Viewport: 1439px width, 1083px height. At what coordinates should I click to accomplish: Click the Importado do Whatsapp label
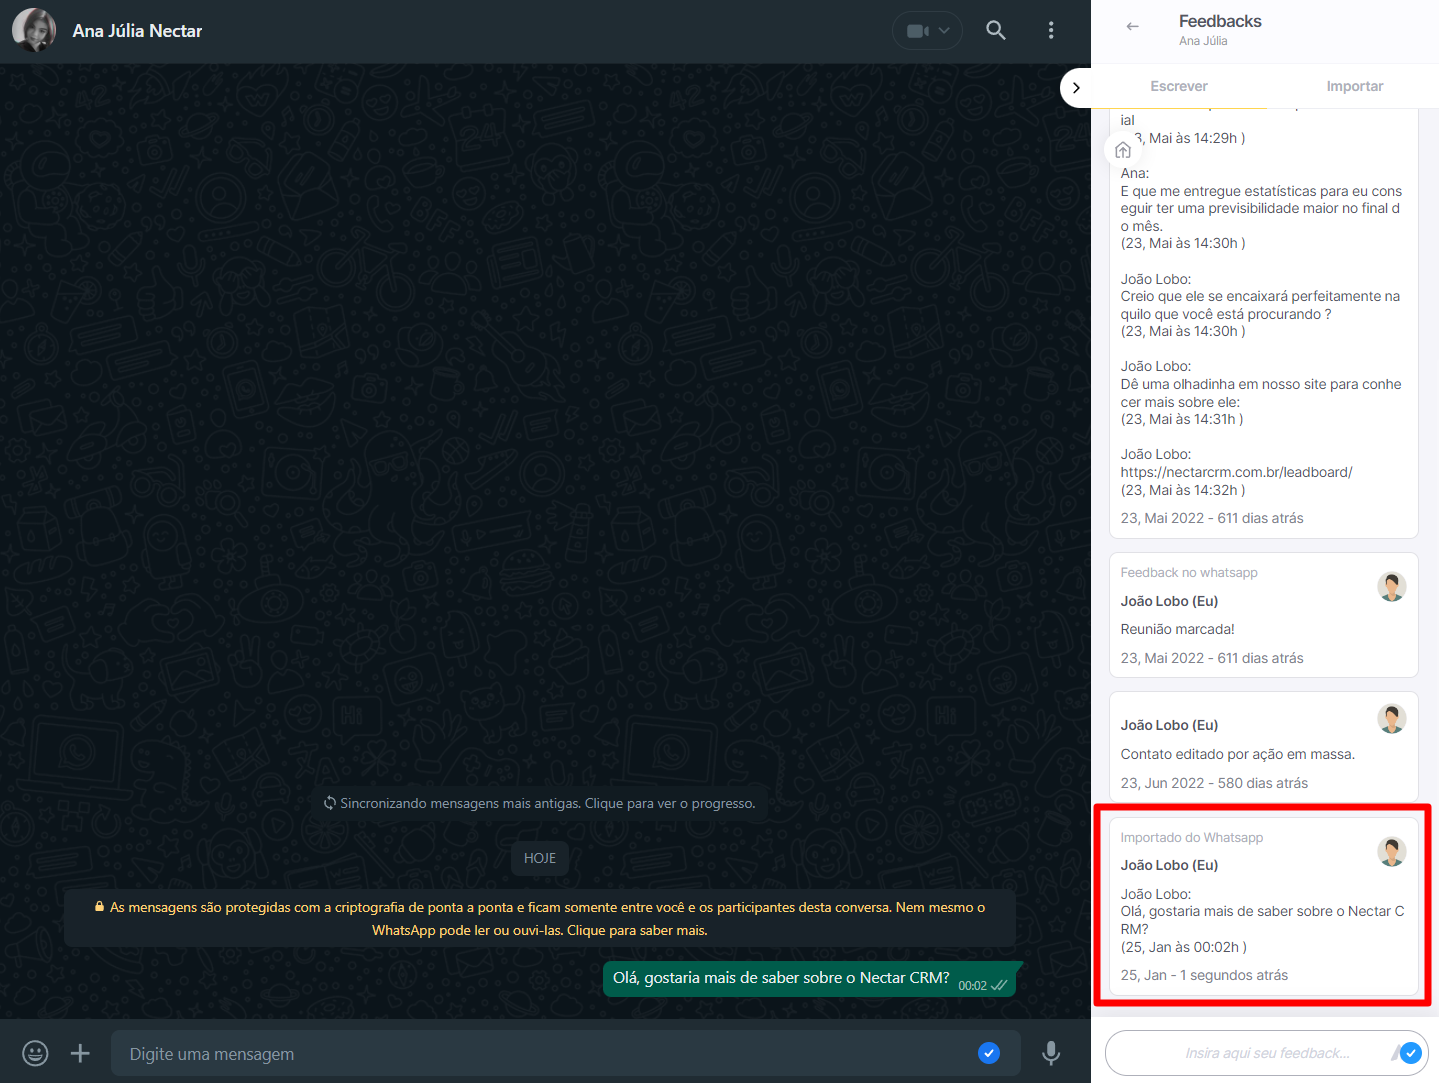[1191, 837]
